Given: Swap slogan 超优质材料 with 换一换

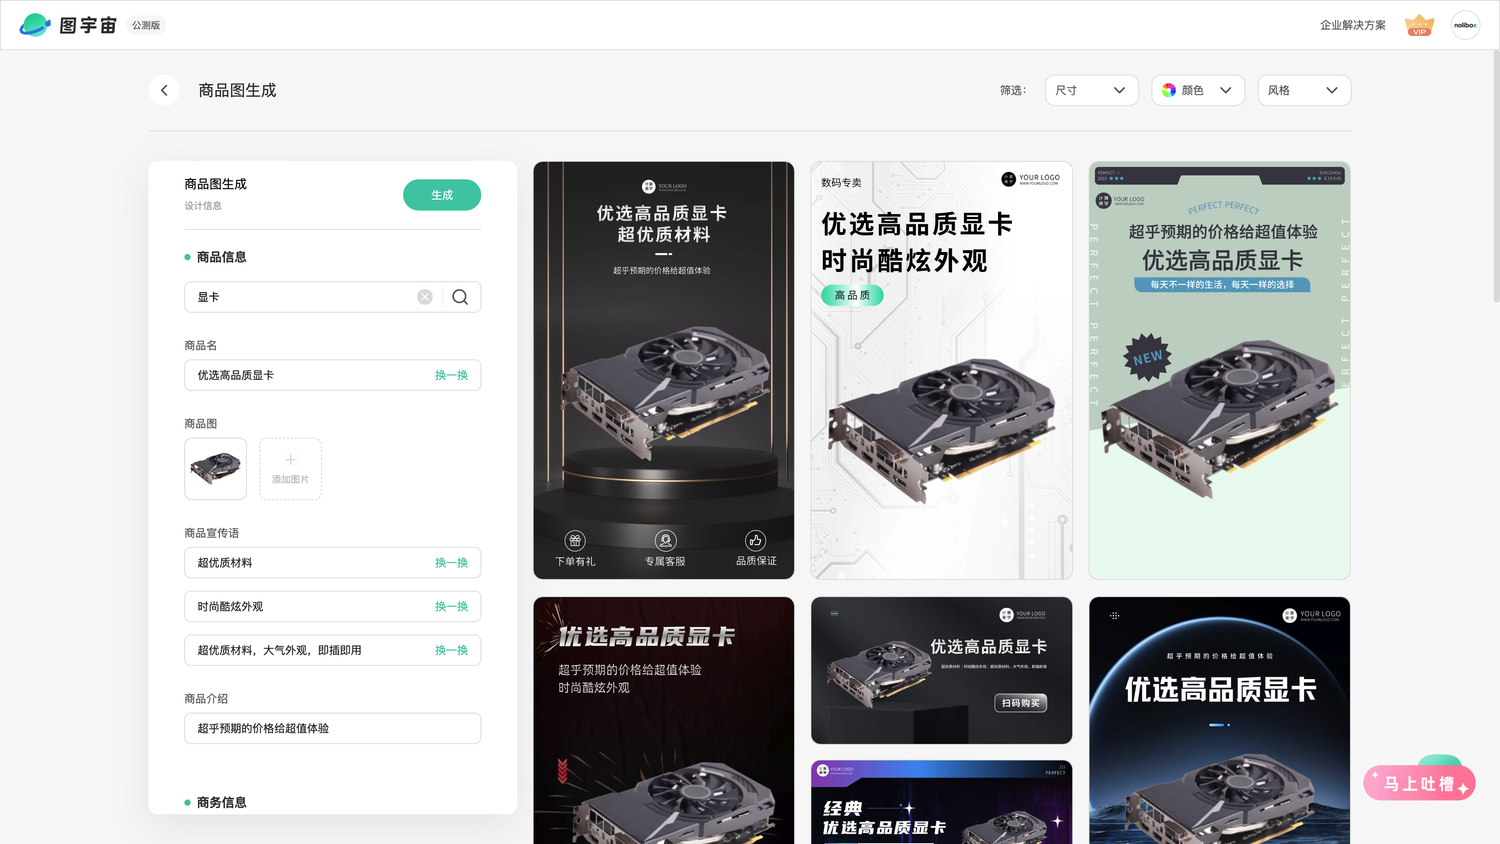Looking at the screenshot, I should 451,563.
